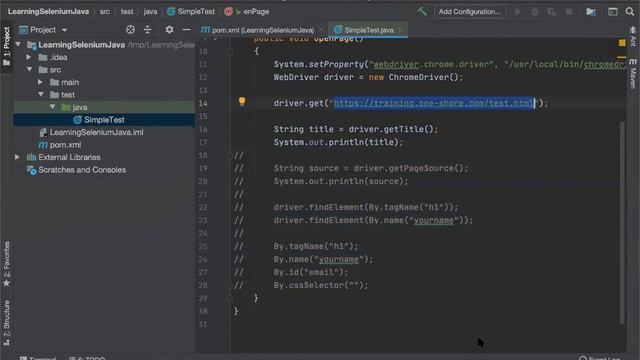Screen dimensions: 640x360
Task: Click the yellow lightbulb intention icon
Action: pyautogui.click(x=242, y=101)
